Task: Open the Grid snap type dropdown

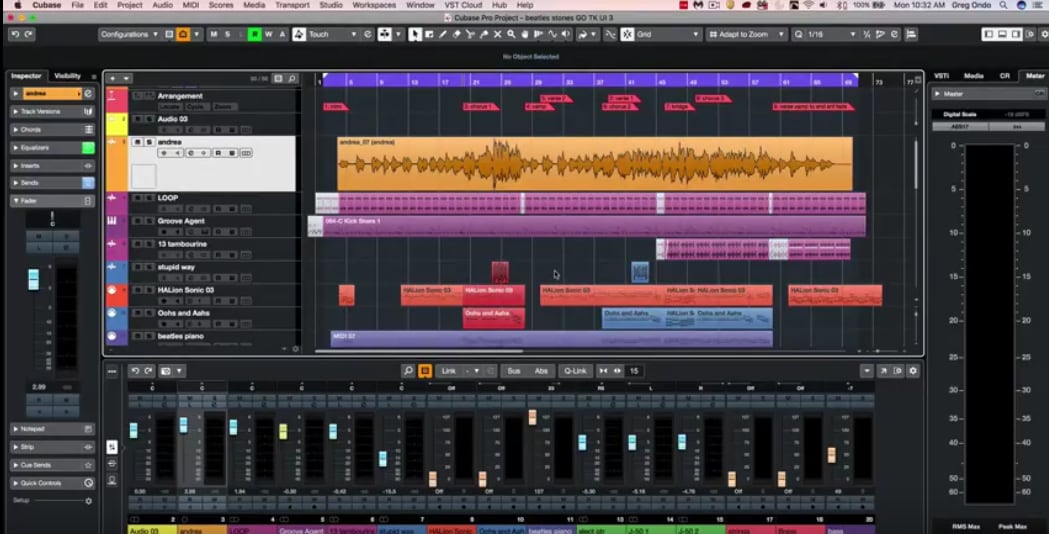Action: pyautogui.click(x=668, y=34)
